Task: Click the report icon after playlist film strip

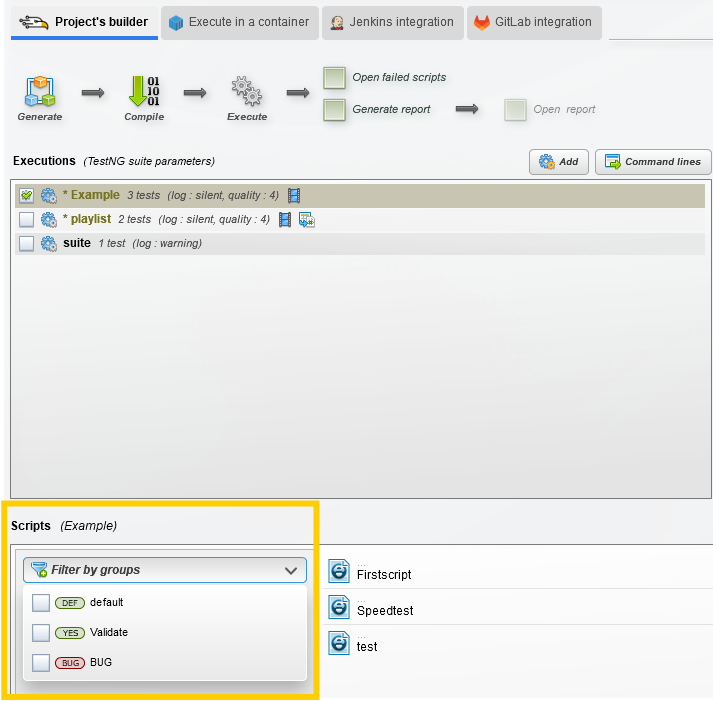Action: pos(306,220)
